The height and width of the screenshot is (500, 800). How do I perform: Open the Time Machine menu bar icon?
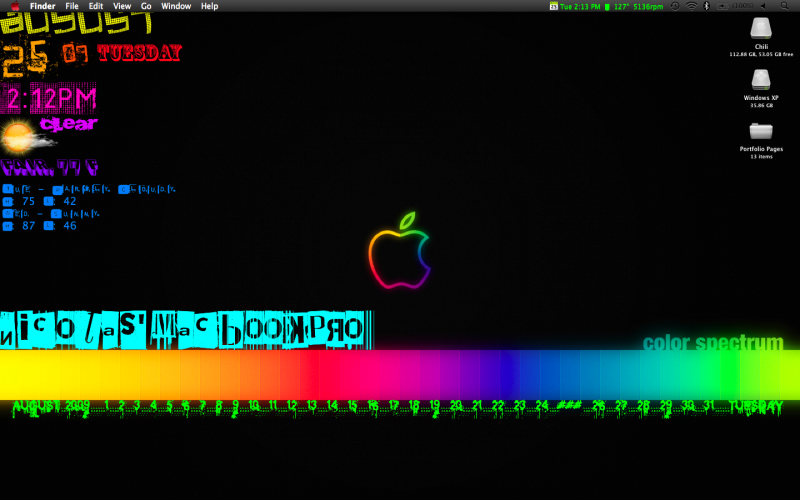click(674, 6)
